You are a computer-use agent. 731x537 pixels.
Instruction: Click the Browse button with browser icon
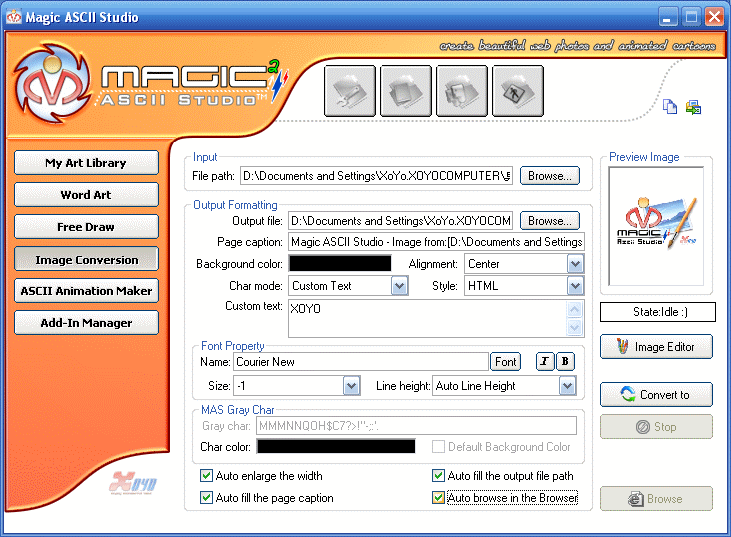pyautogui.click(x=656, y=499)
